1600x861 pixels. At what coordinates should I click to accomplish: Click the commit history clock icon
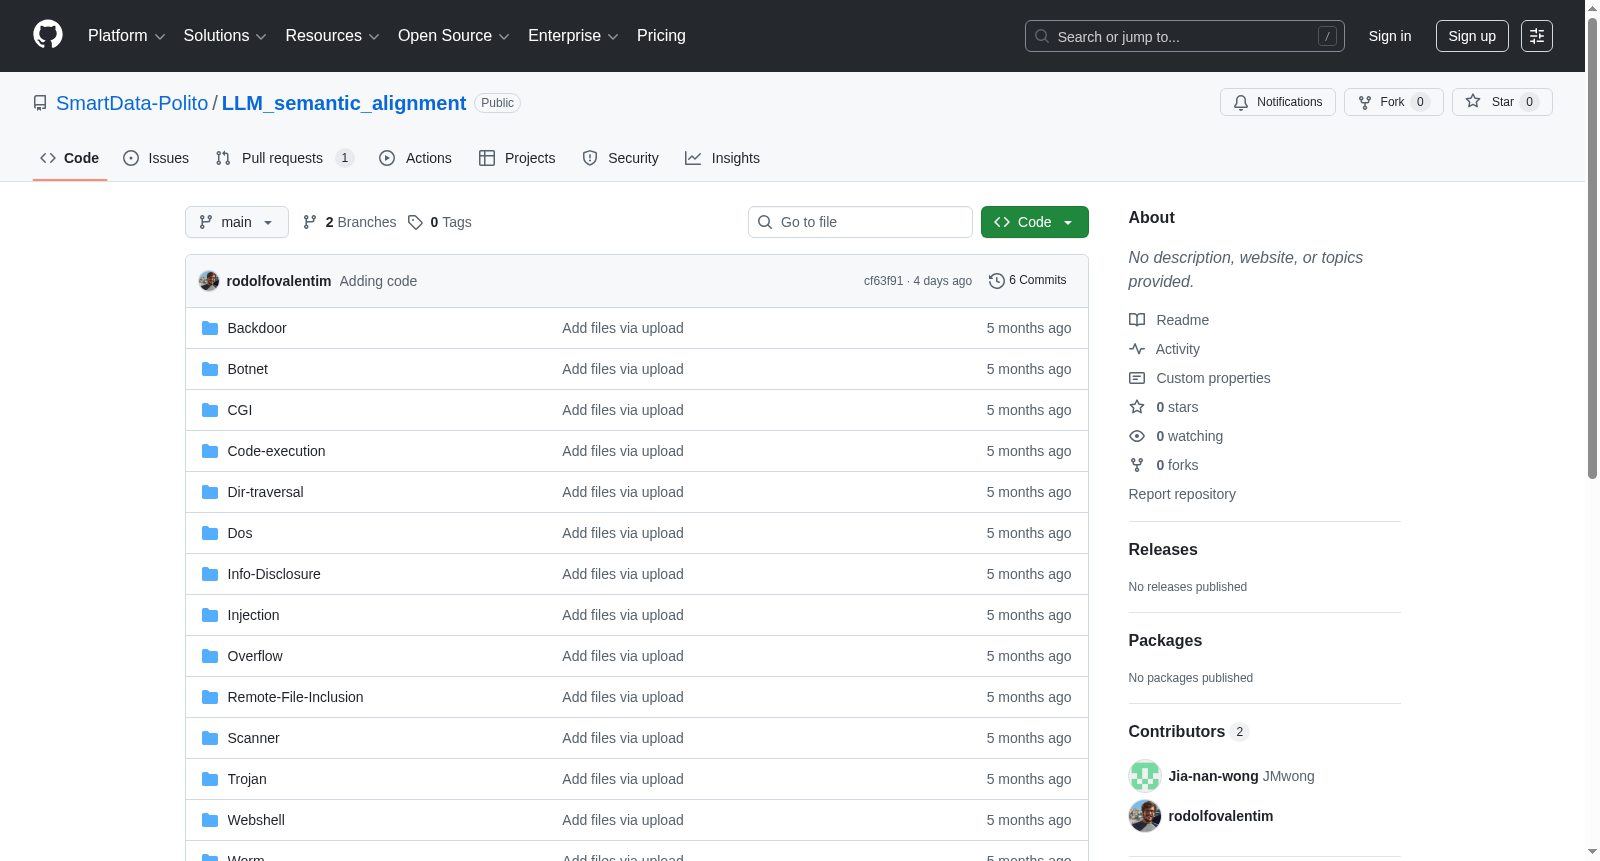[996, 281]
